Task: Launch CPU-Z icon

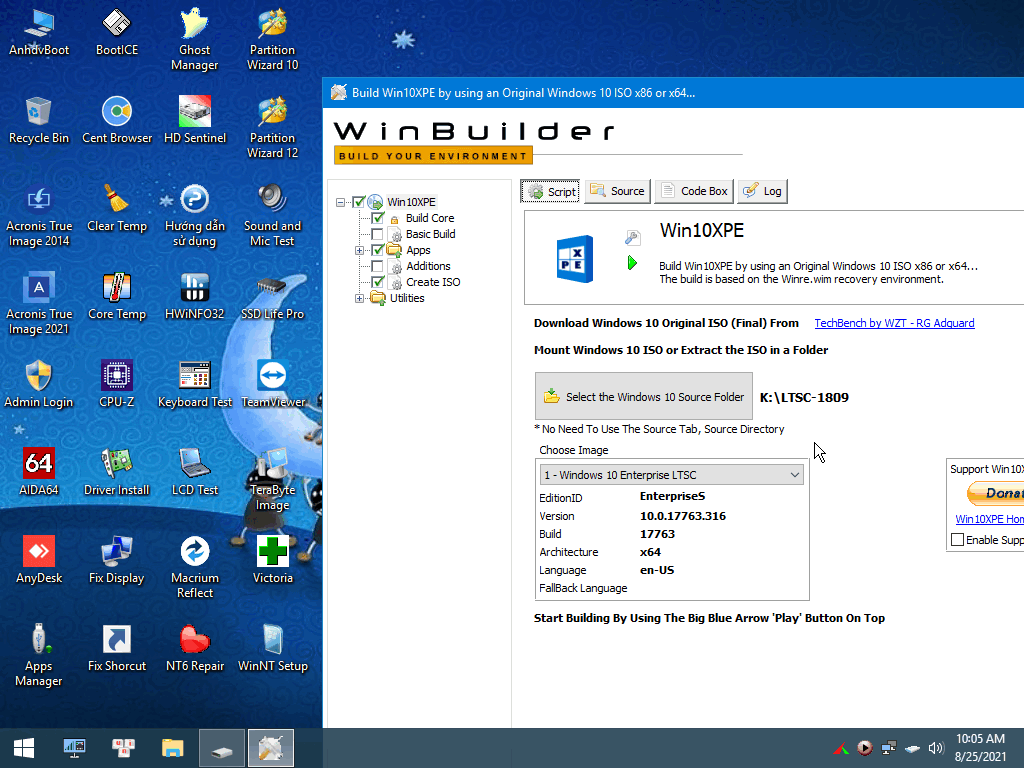Action: point(116,384)
